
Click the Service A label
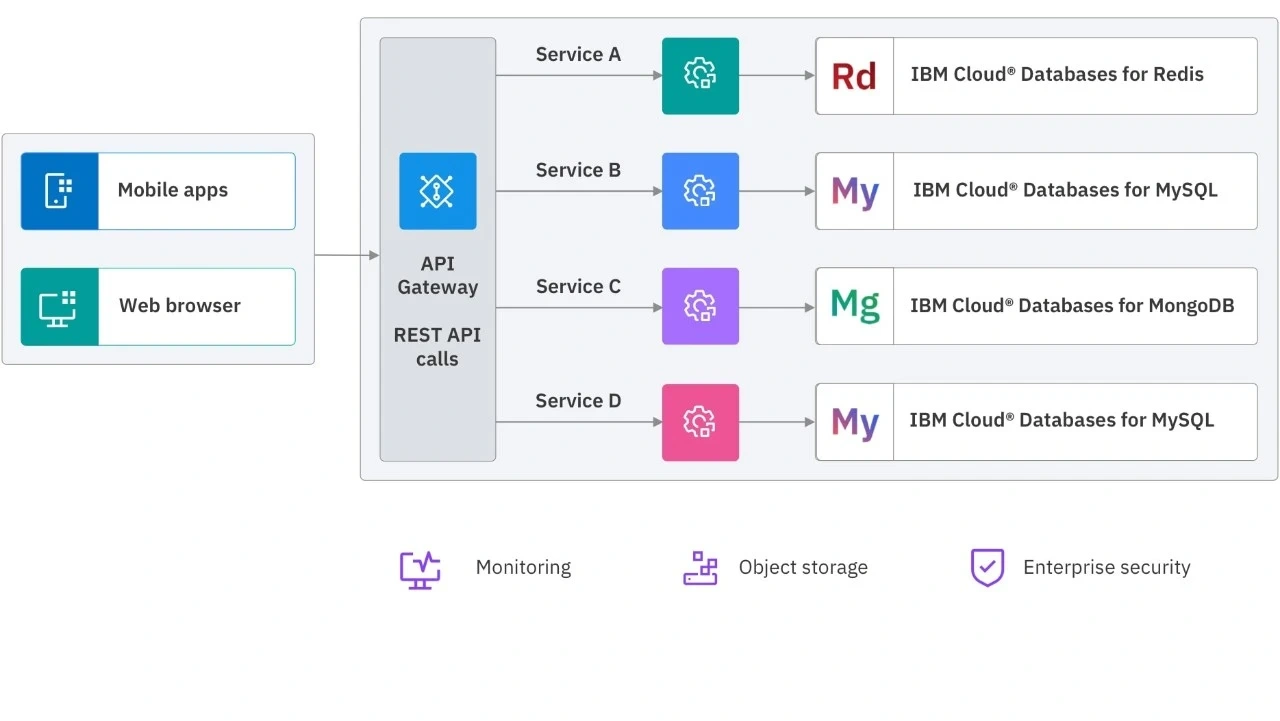[578, 55]
